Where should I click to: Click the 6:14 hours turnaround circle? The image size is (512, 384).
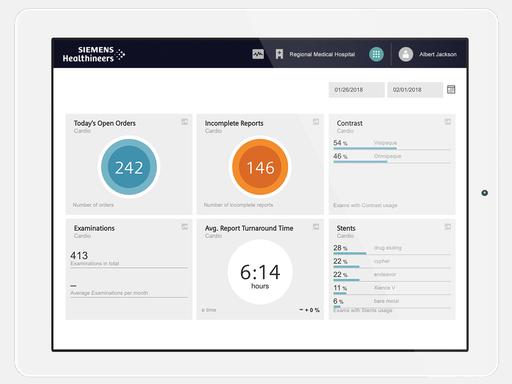[x=260, y=272]
